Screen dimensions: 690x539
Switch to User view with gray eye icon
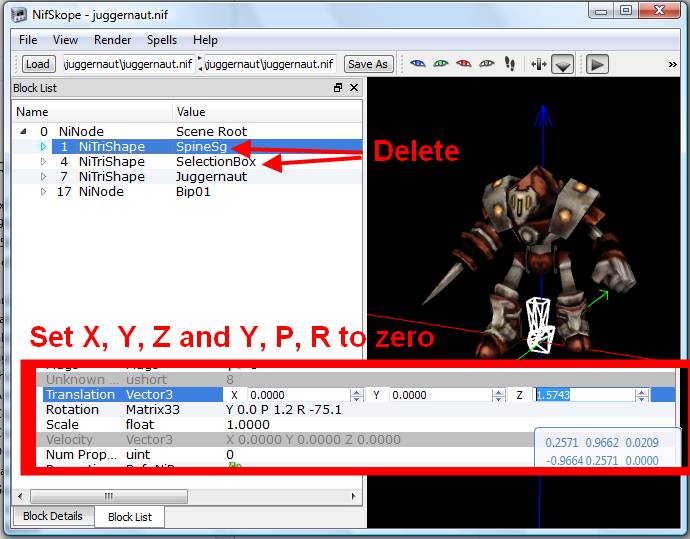(x=487, y=64)
